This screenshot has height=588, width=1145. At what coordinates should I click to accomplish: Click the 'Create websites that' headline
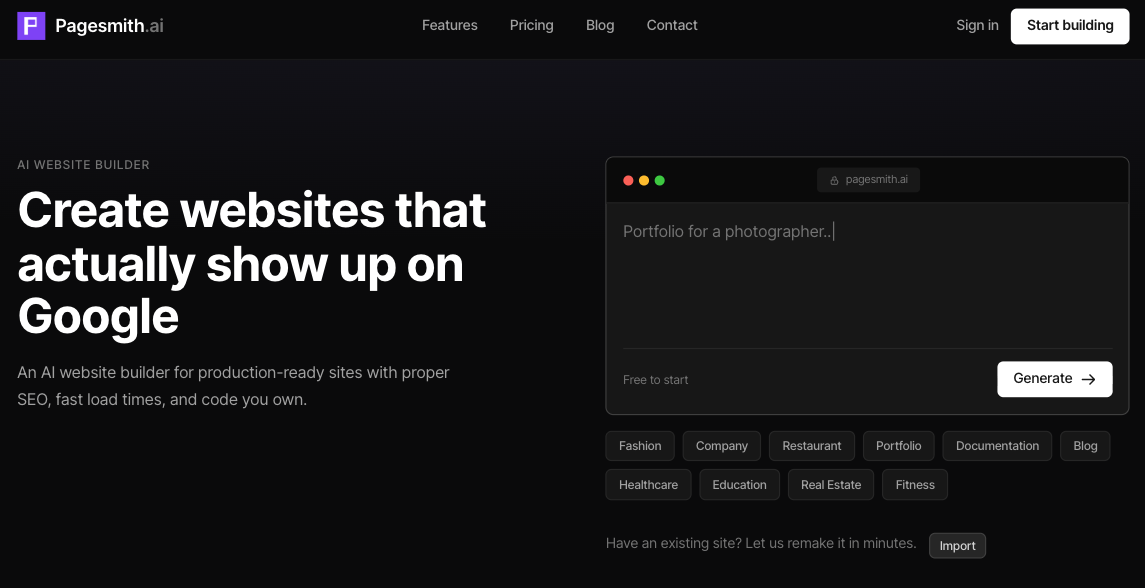pyautogui.click(x=252, y=210)
